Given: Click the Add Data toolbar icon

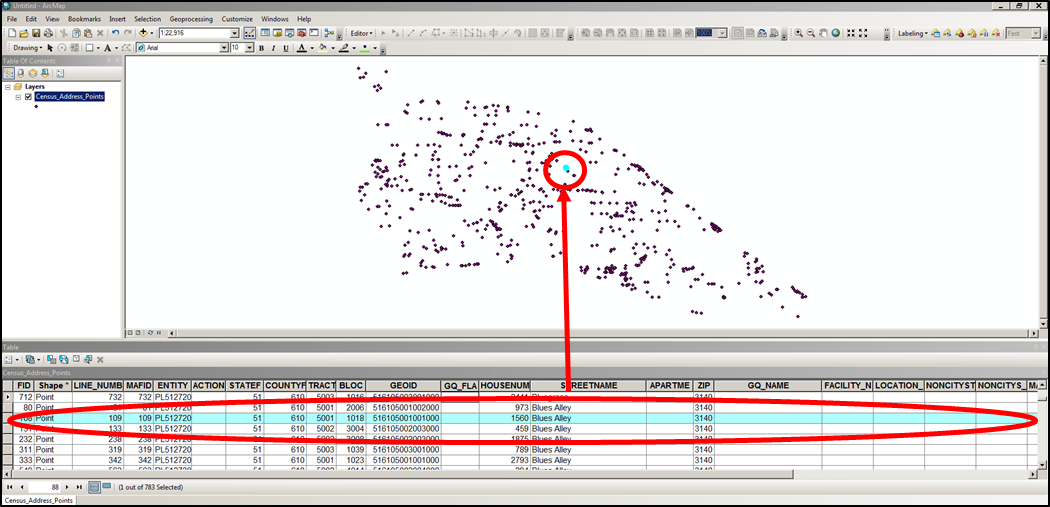Looking at the screenshot, I should pyautogui.click(x=143, y=33).
